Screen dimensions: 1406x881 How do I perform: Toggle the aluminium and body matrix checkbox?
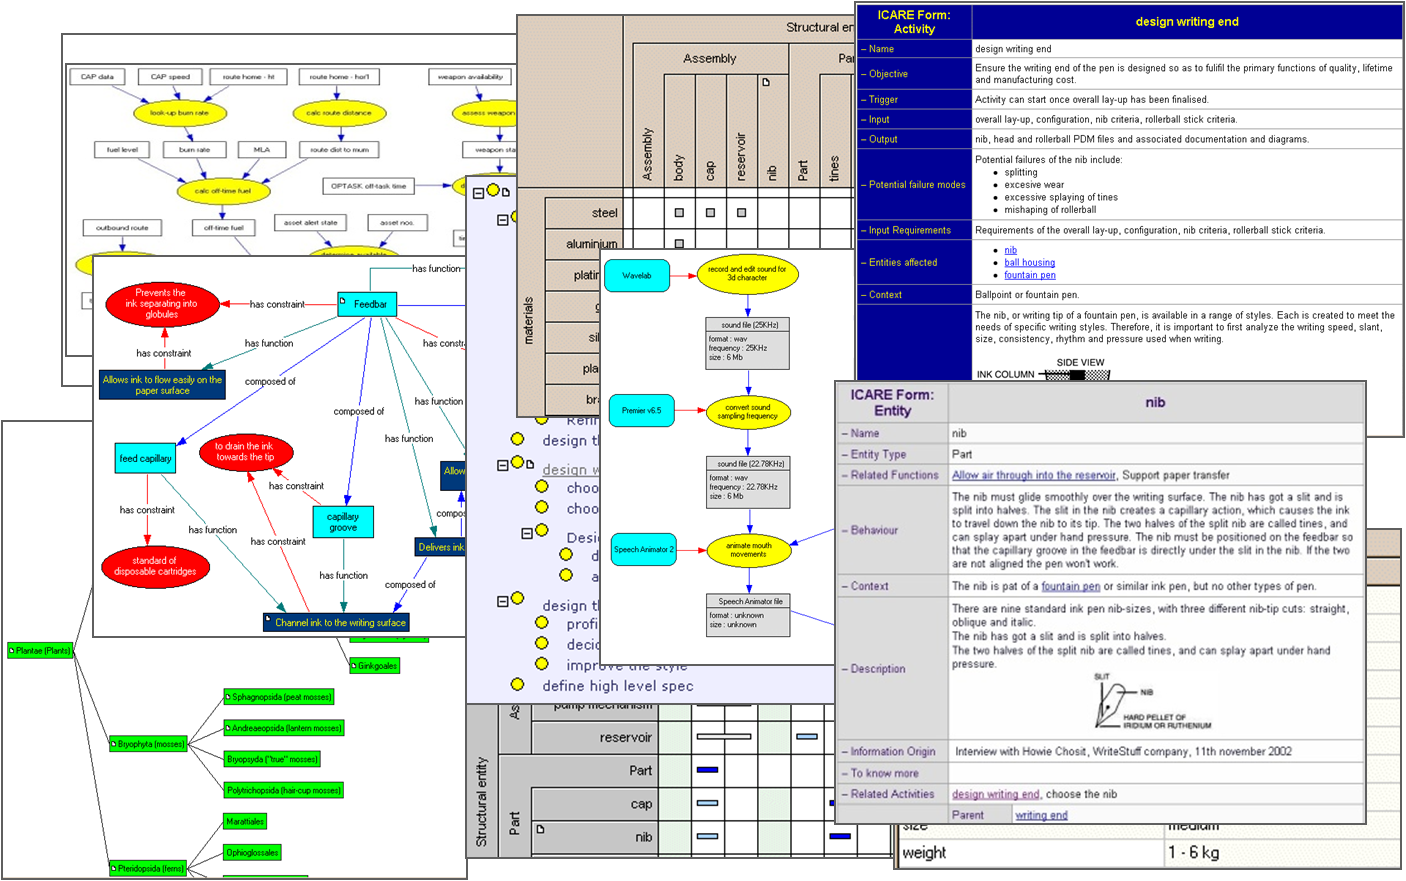(679, 243)
